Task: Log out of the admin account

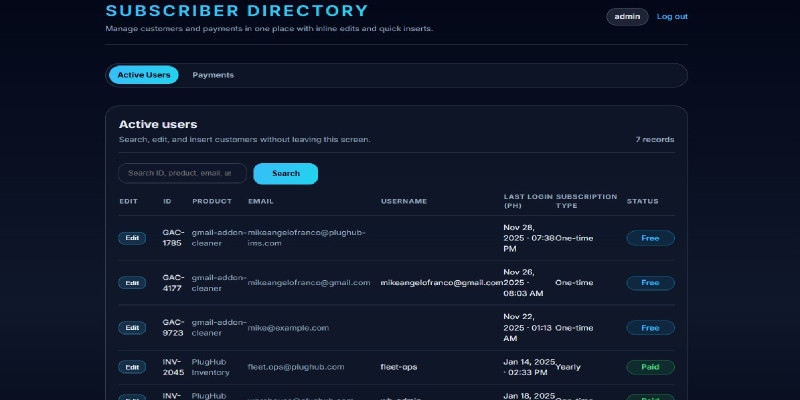Action: pyautogui.click(x=672, y=17)
